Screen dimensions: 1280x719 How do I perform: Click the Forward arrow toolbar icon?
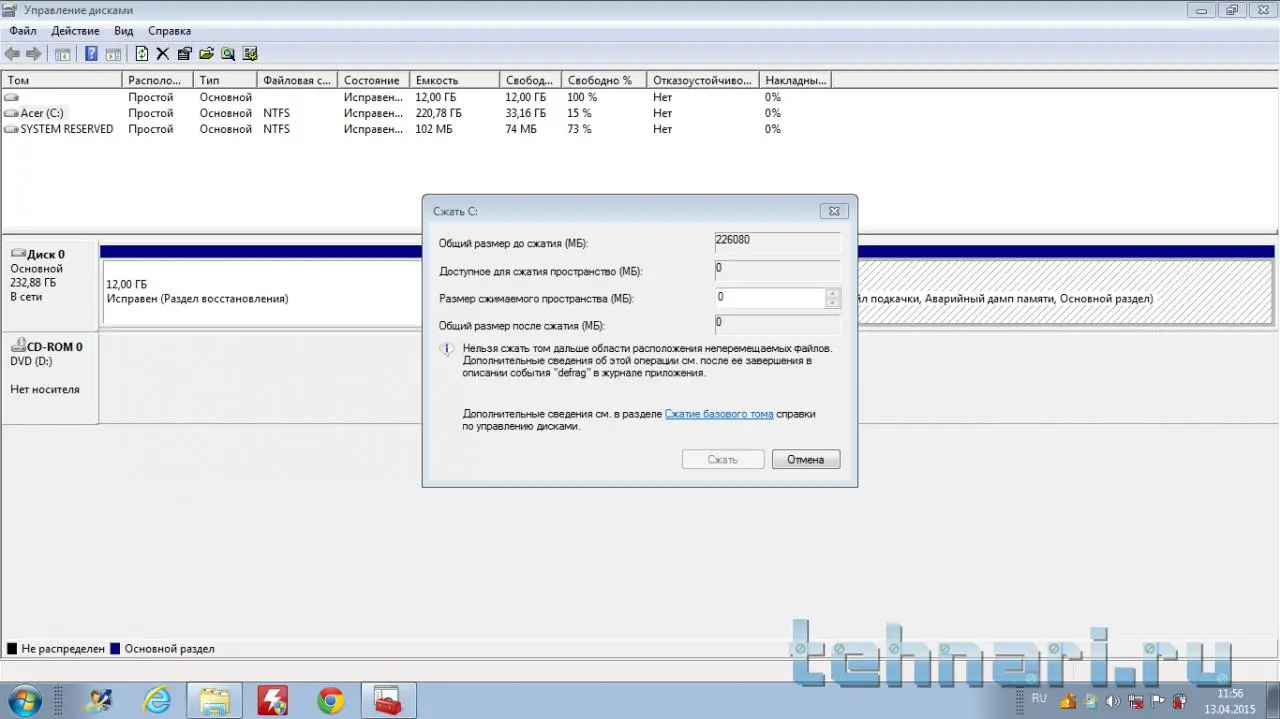34,54
